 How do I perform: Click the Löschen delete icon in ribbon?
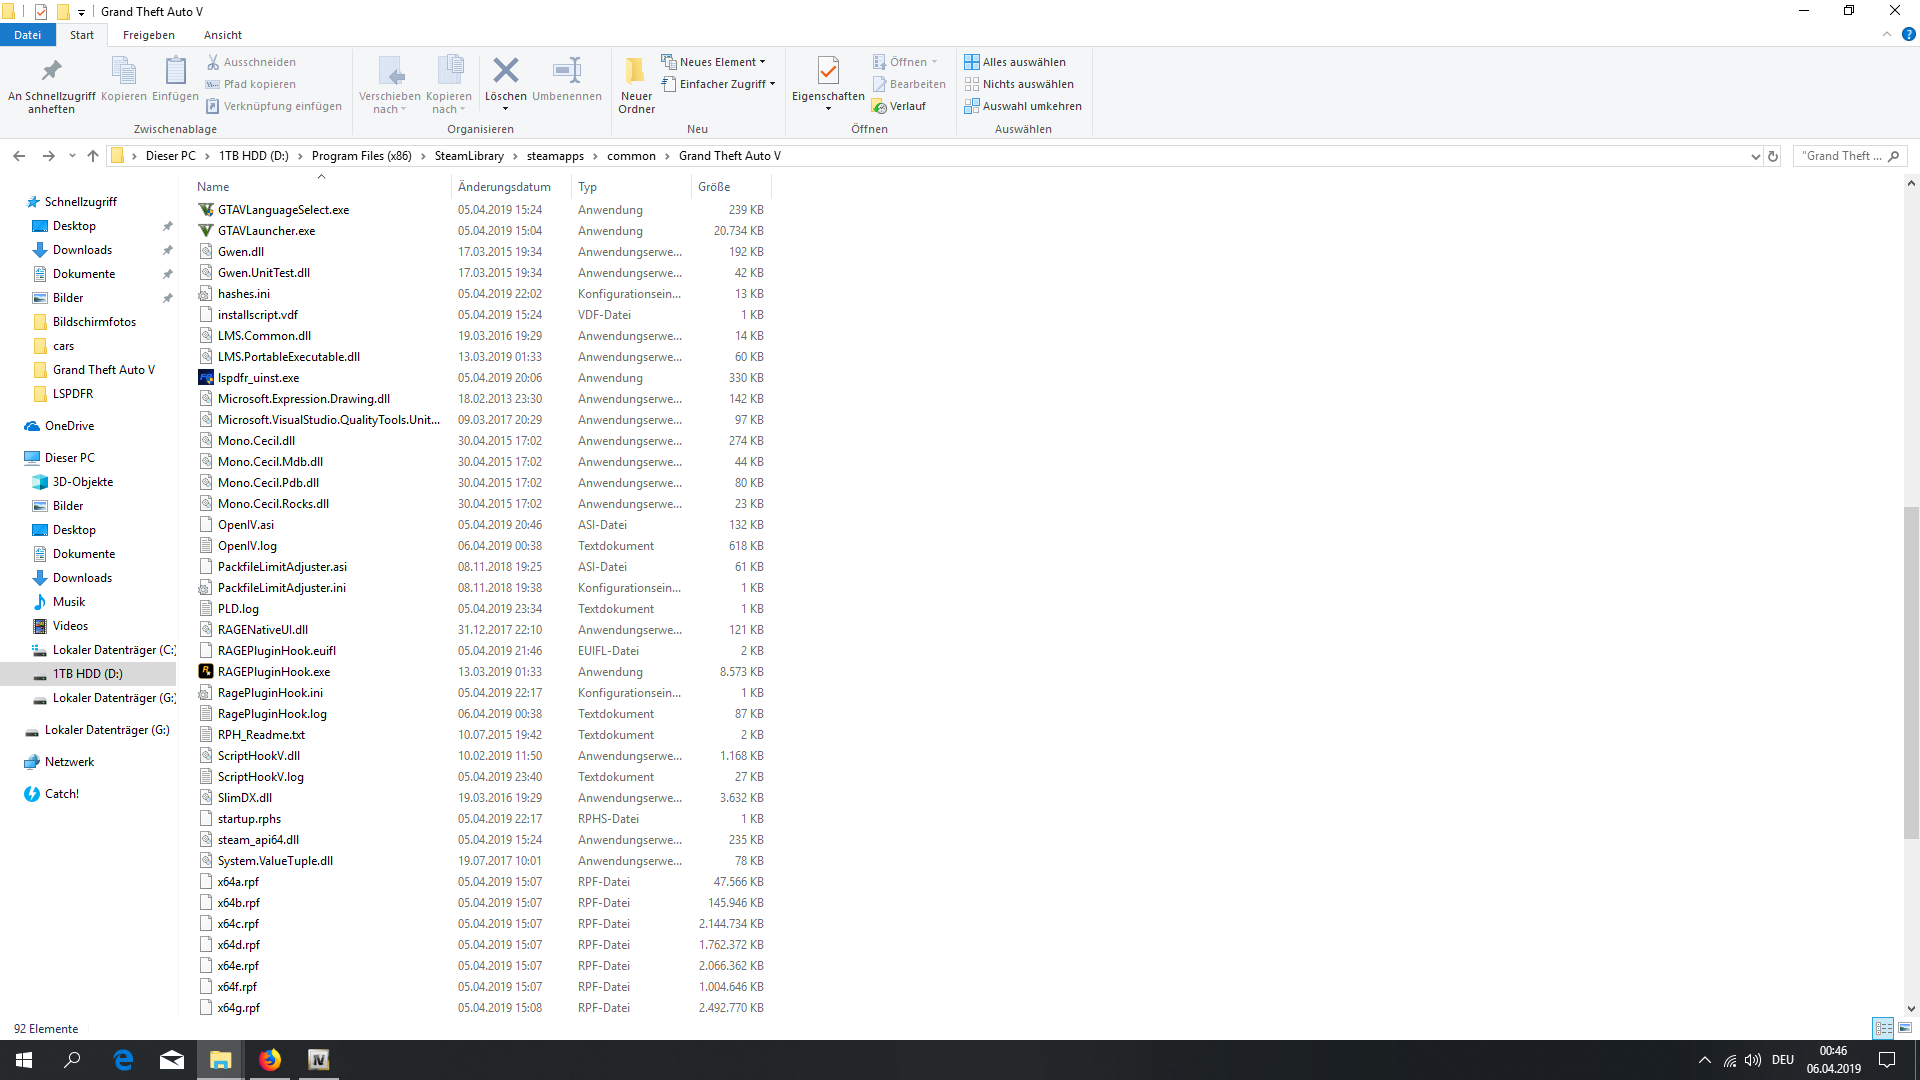pyautogui.click(x=505, y=71)
